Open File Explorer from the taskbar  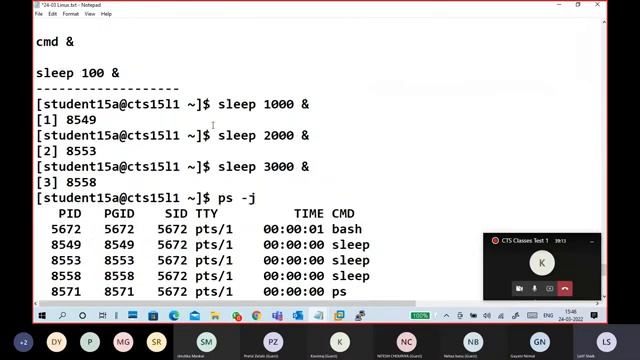215,316
